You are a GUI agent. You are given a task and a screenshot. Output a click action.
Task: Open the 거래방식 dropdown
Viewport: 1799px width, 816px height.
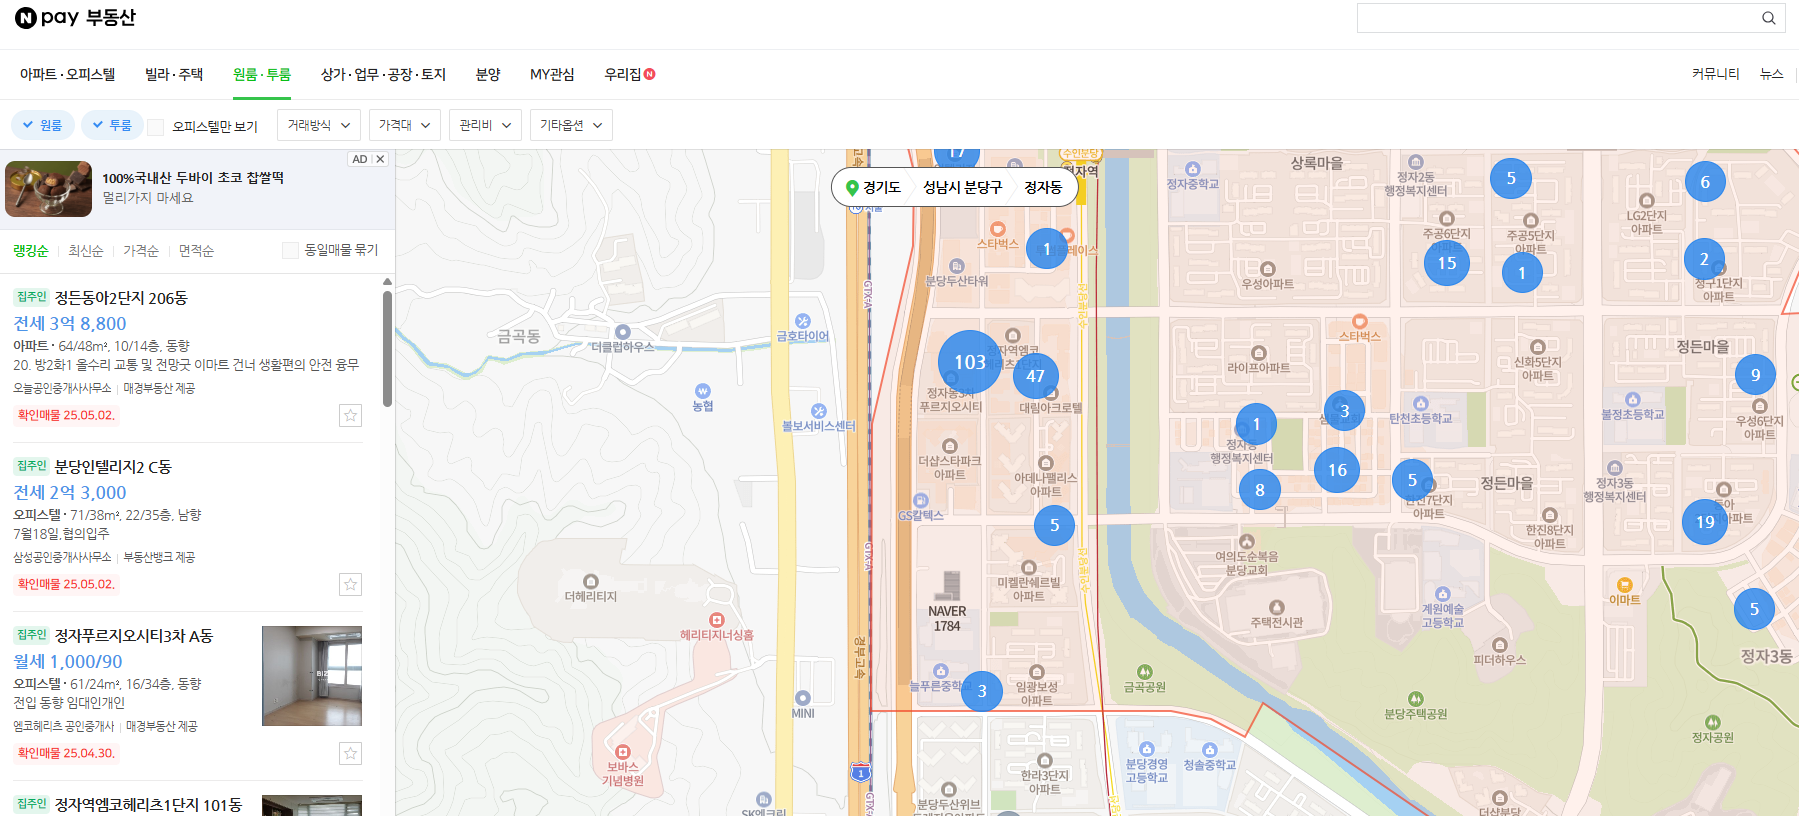319,125
